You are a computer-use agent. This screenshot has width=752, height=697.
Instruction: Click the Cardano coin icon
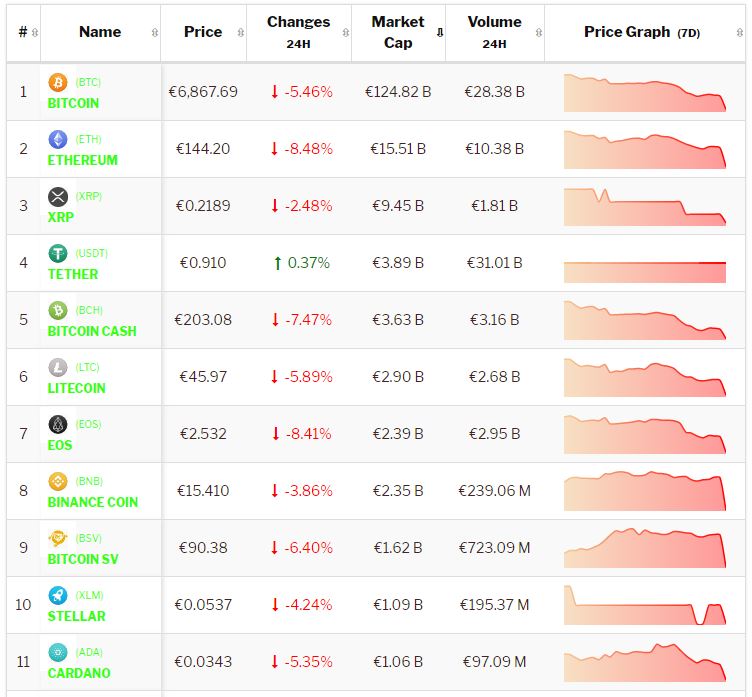(58, 652)
